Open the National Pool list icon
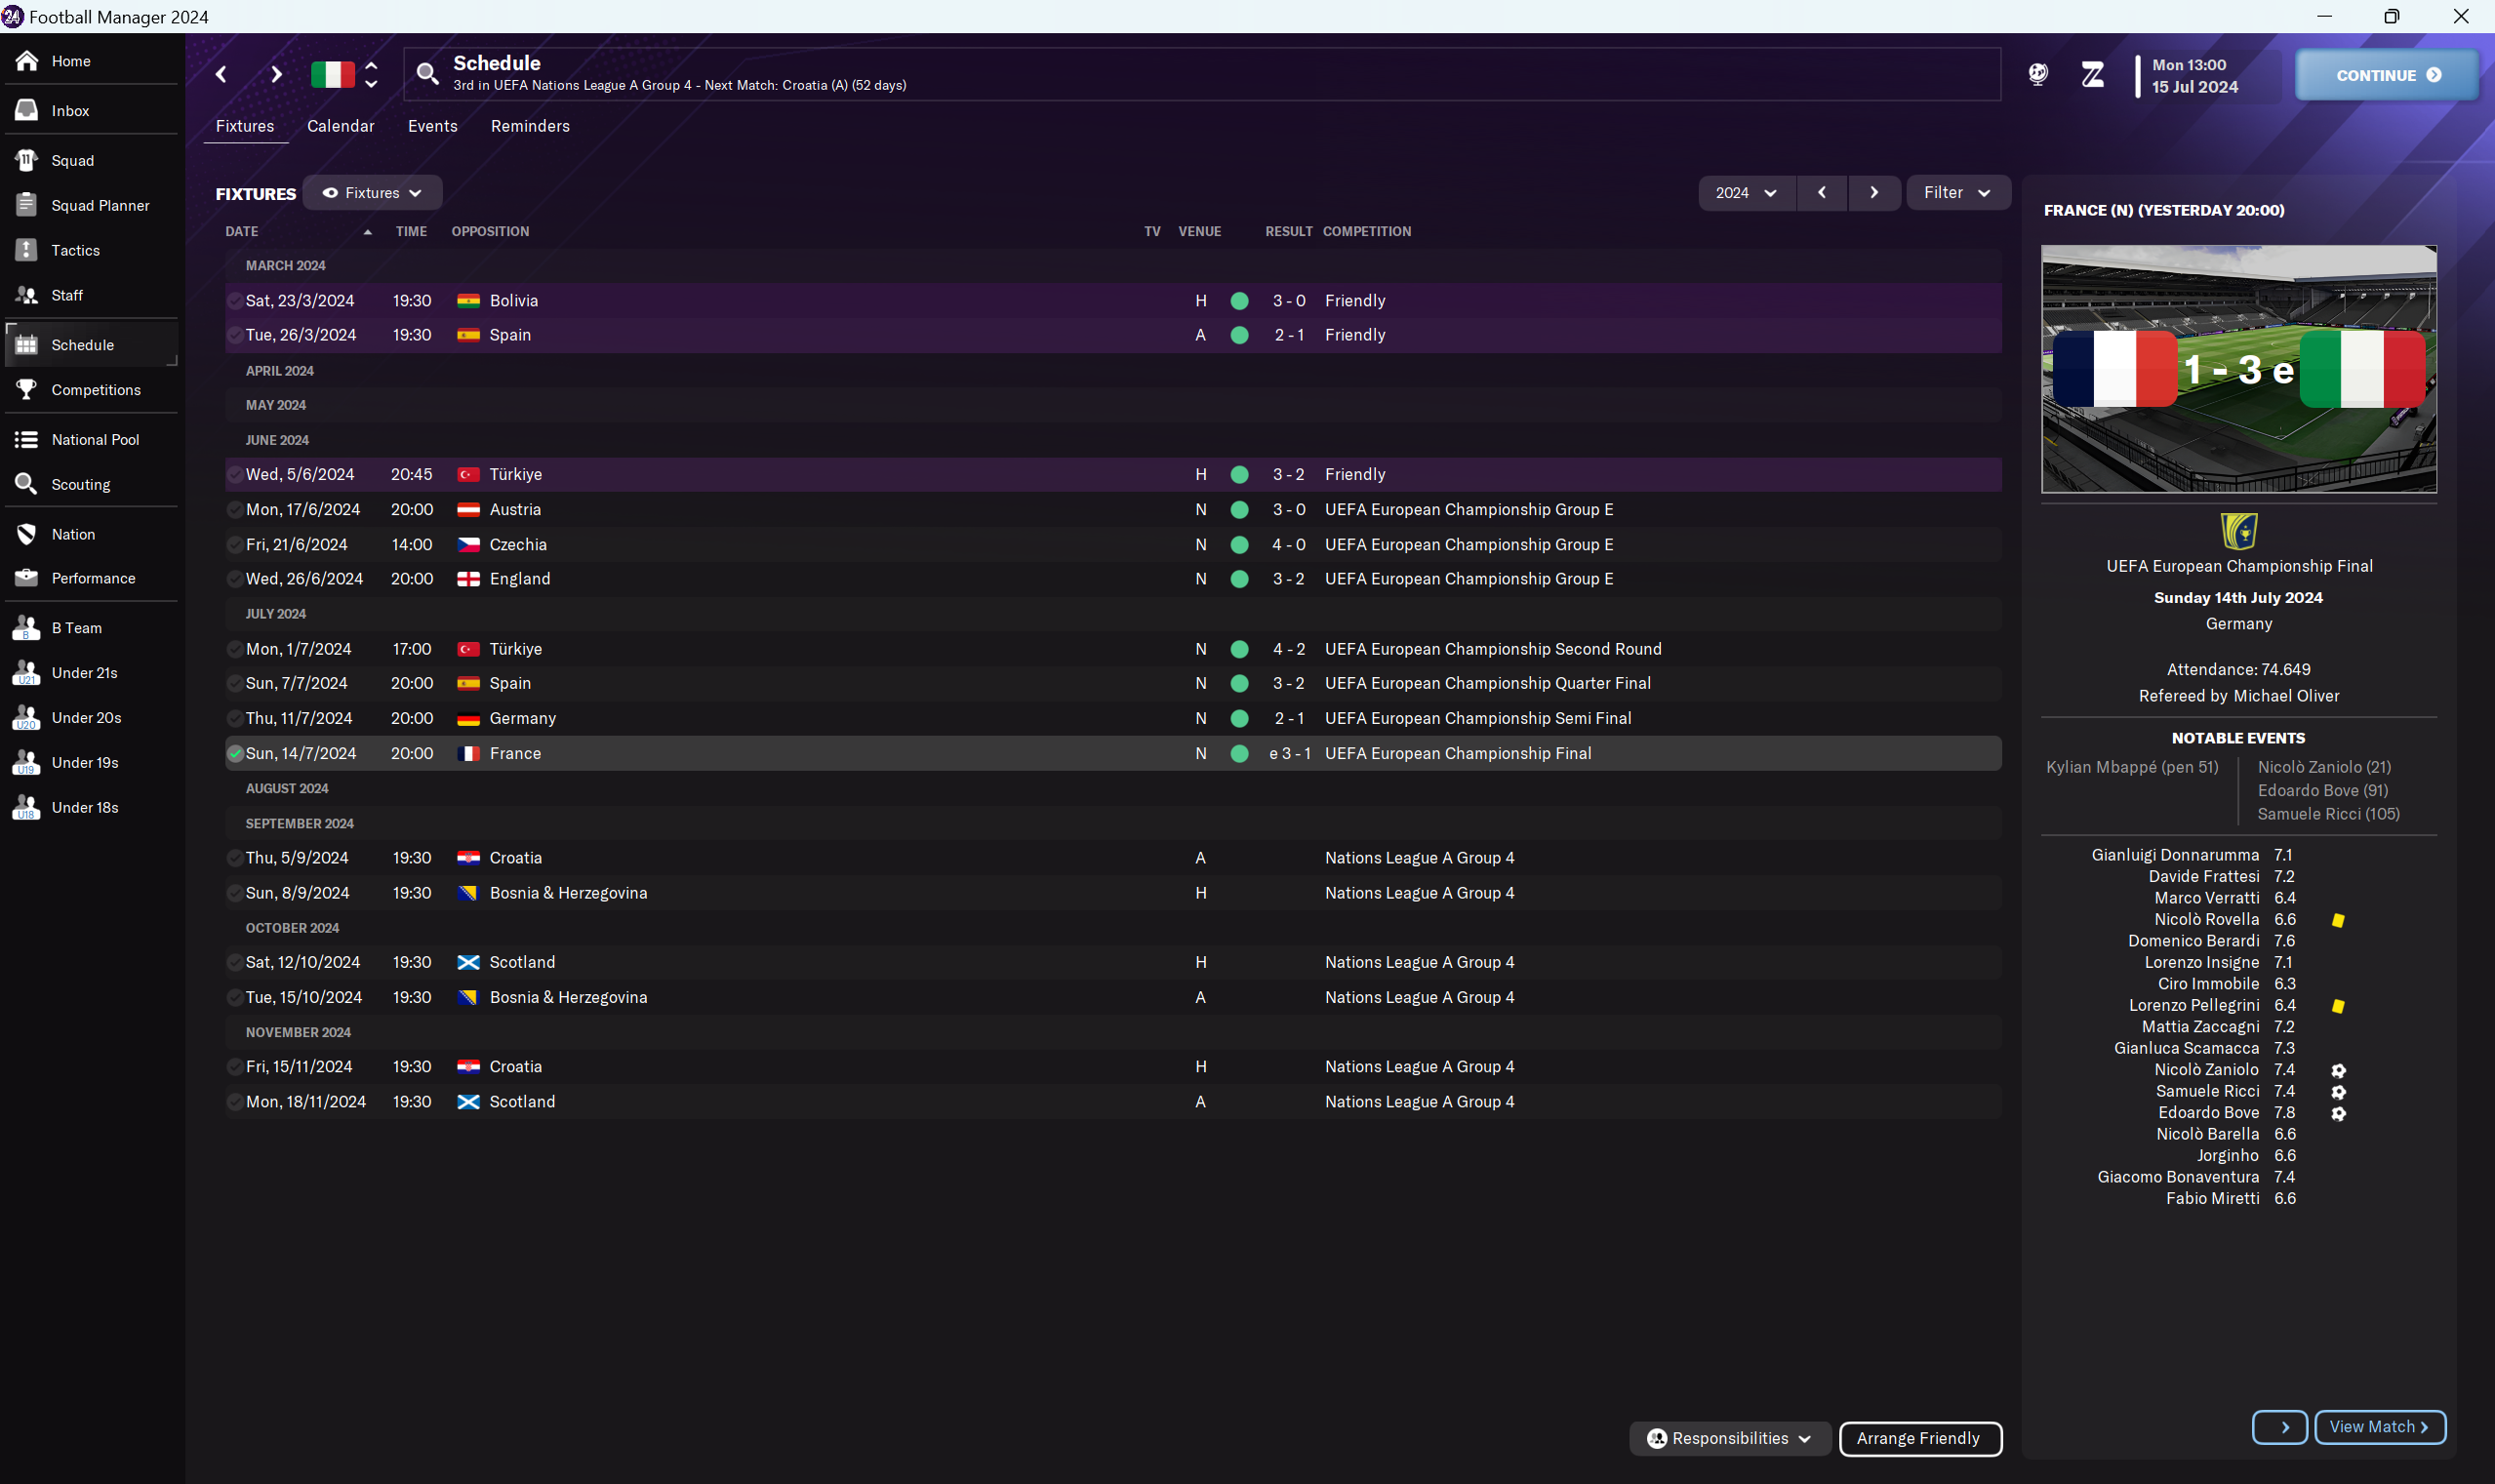This screenshot has height=1484, width=2495. [27, 440]
